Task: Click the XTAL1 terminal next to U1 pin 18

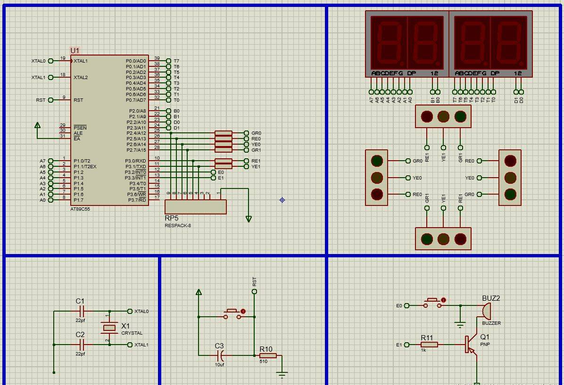Action: [x=51, y=78]
